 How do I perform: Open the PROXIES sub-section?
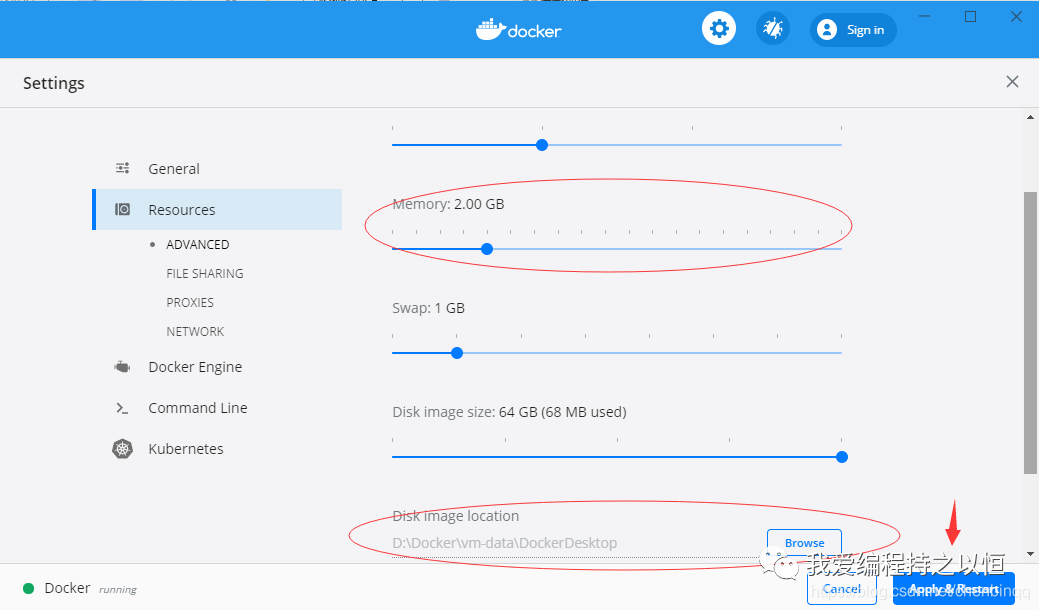[190, 303]
